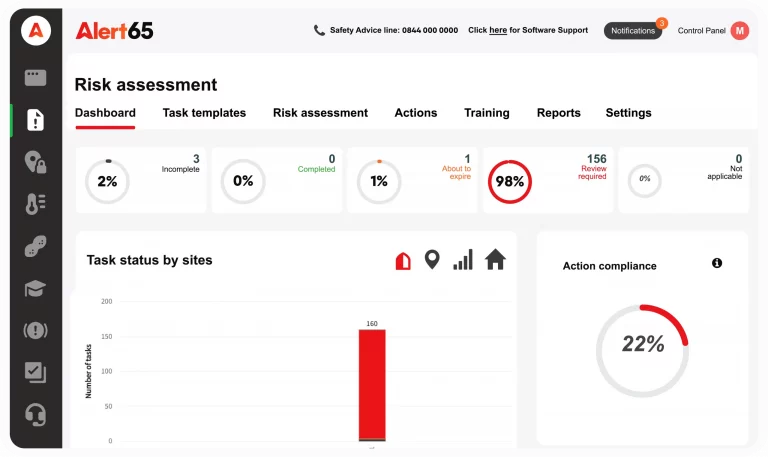Switch to the Task templates tab
768x457 pixels.
click(204, 113)
